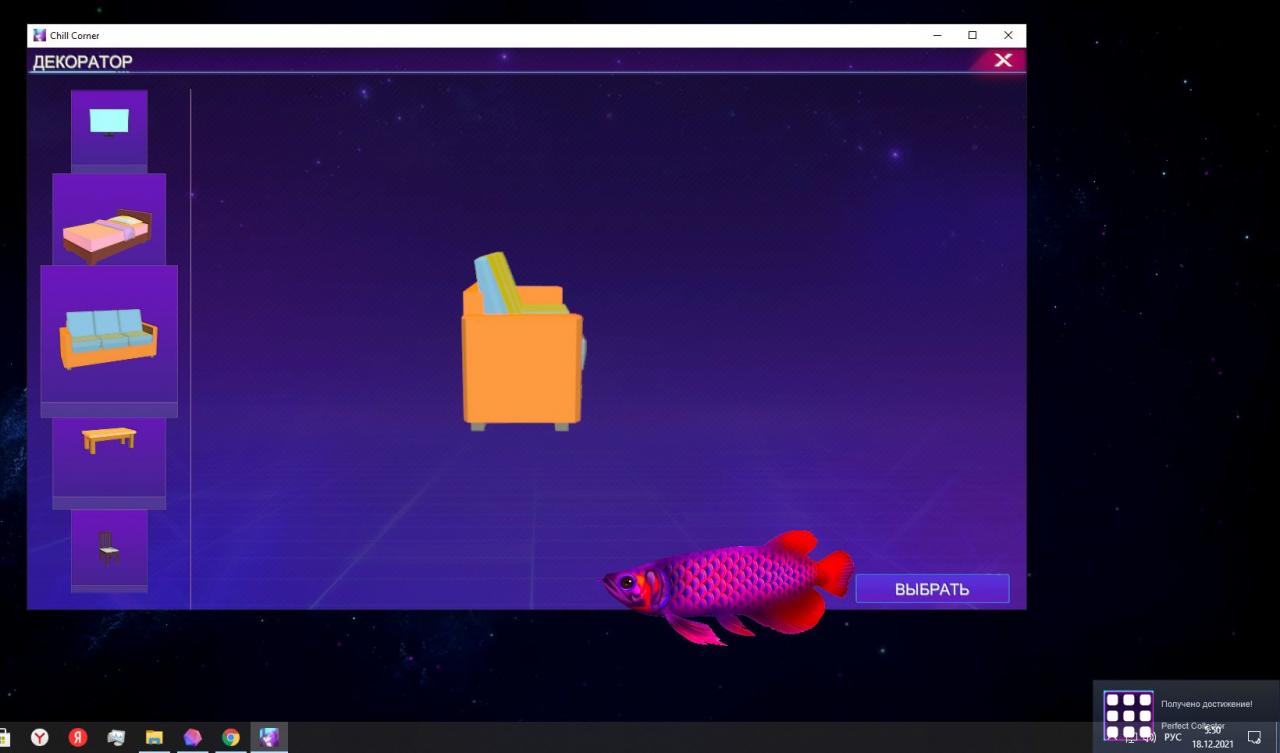Open the red Яндекс taskbar icon
Screen dimensions: 1280x753
[x=78, y=738]
